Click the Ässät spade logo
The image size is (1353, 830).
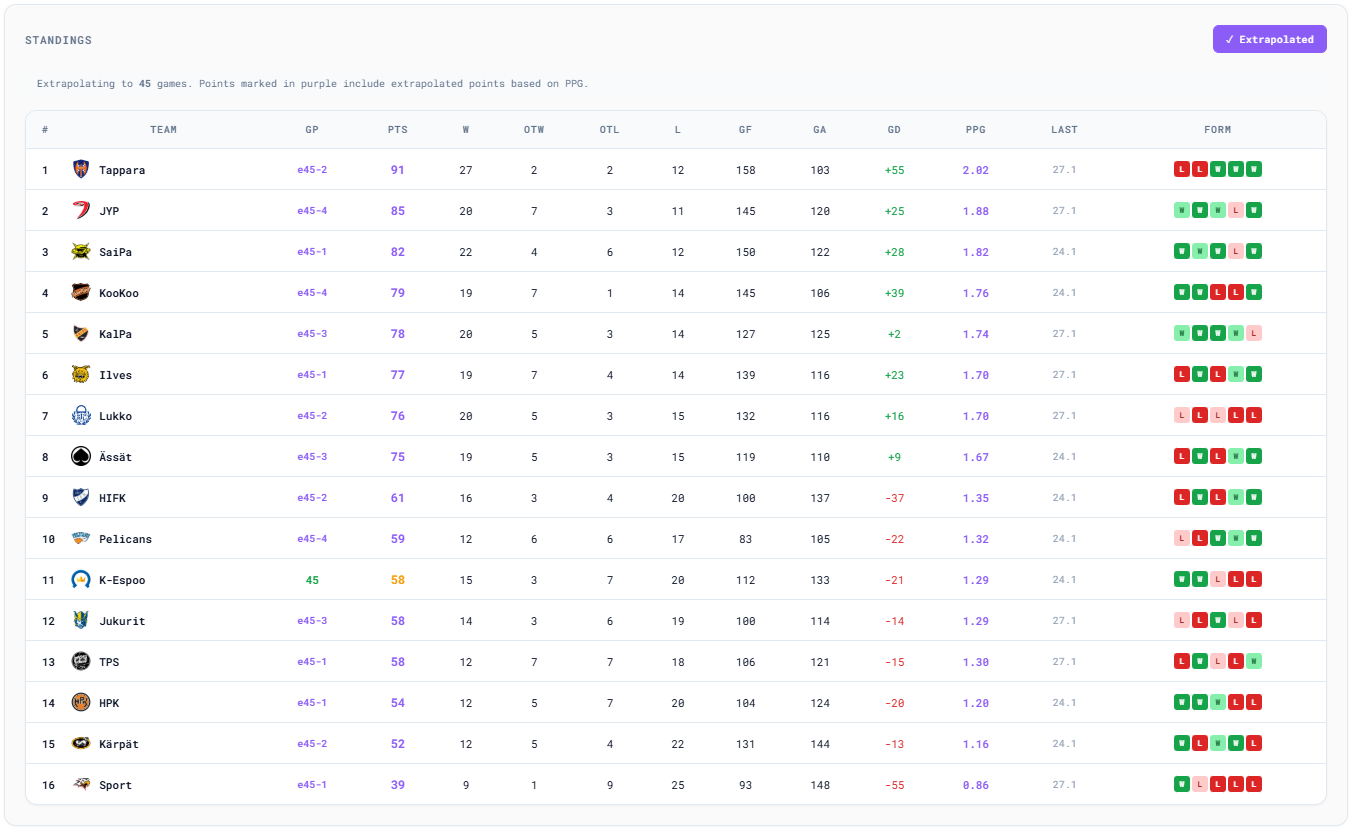81,457
